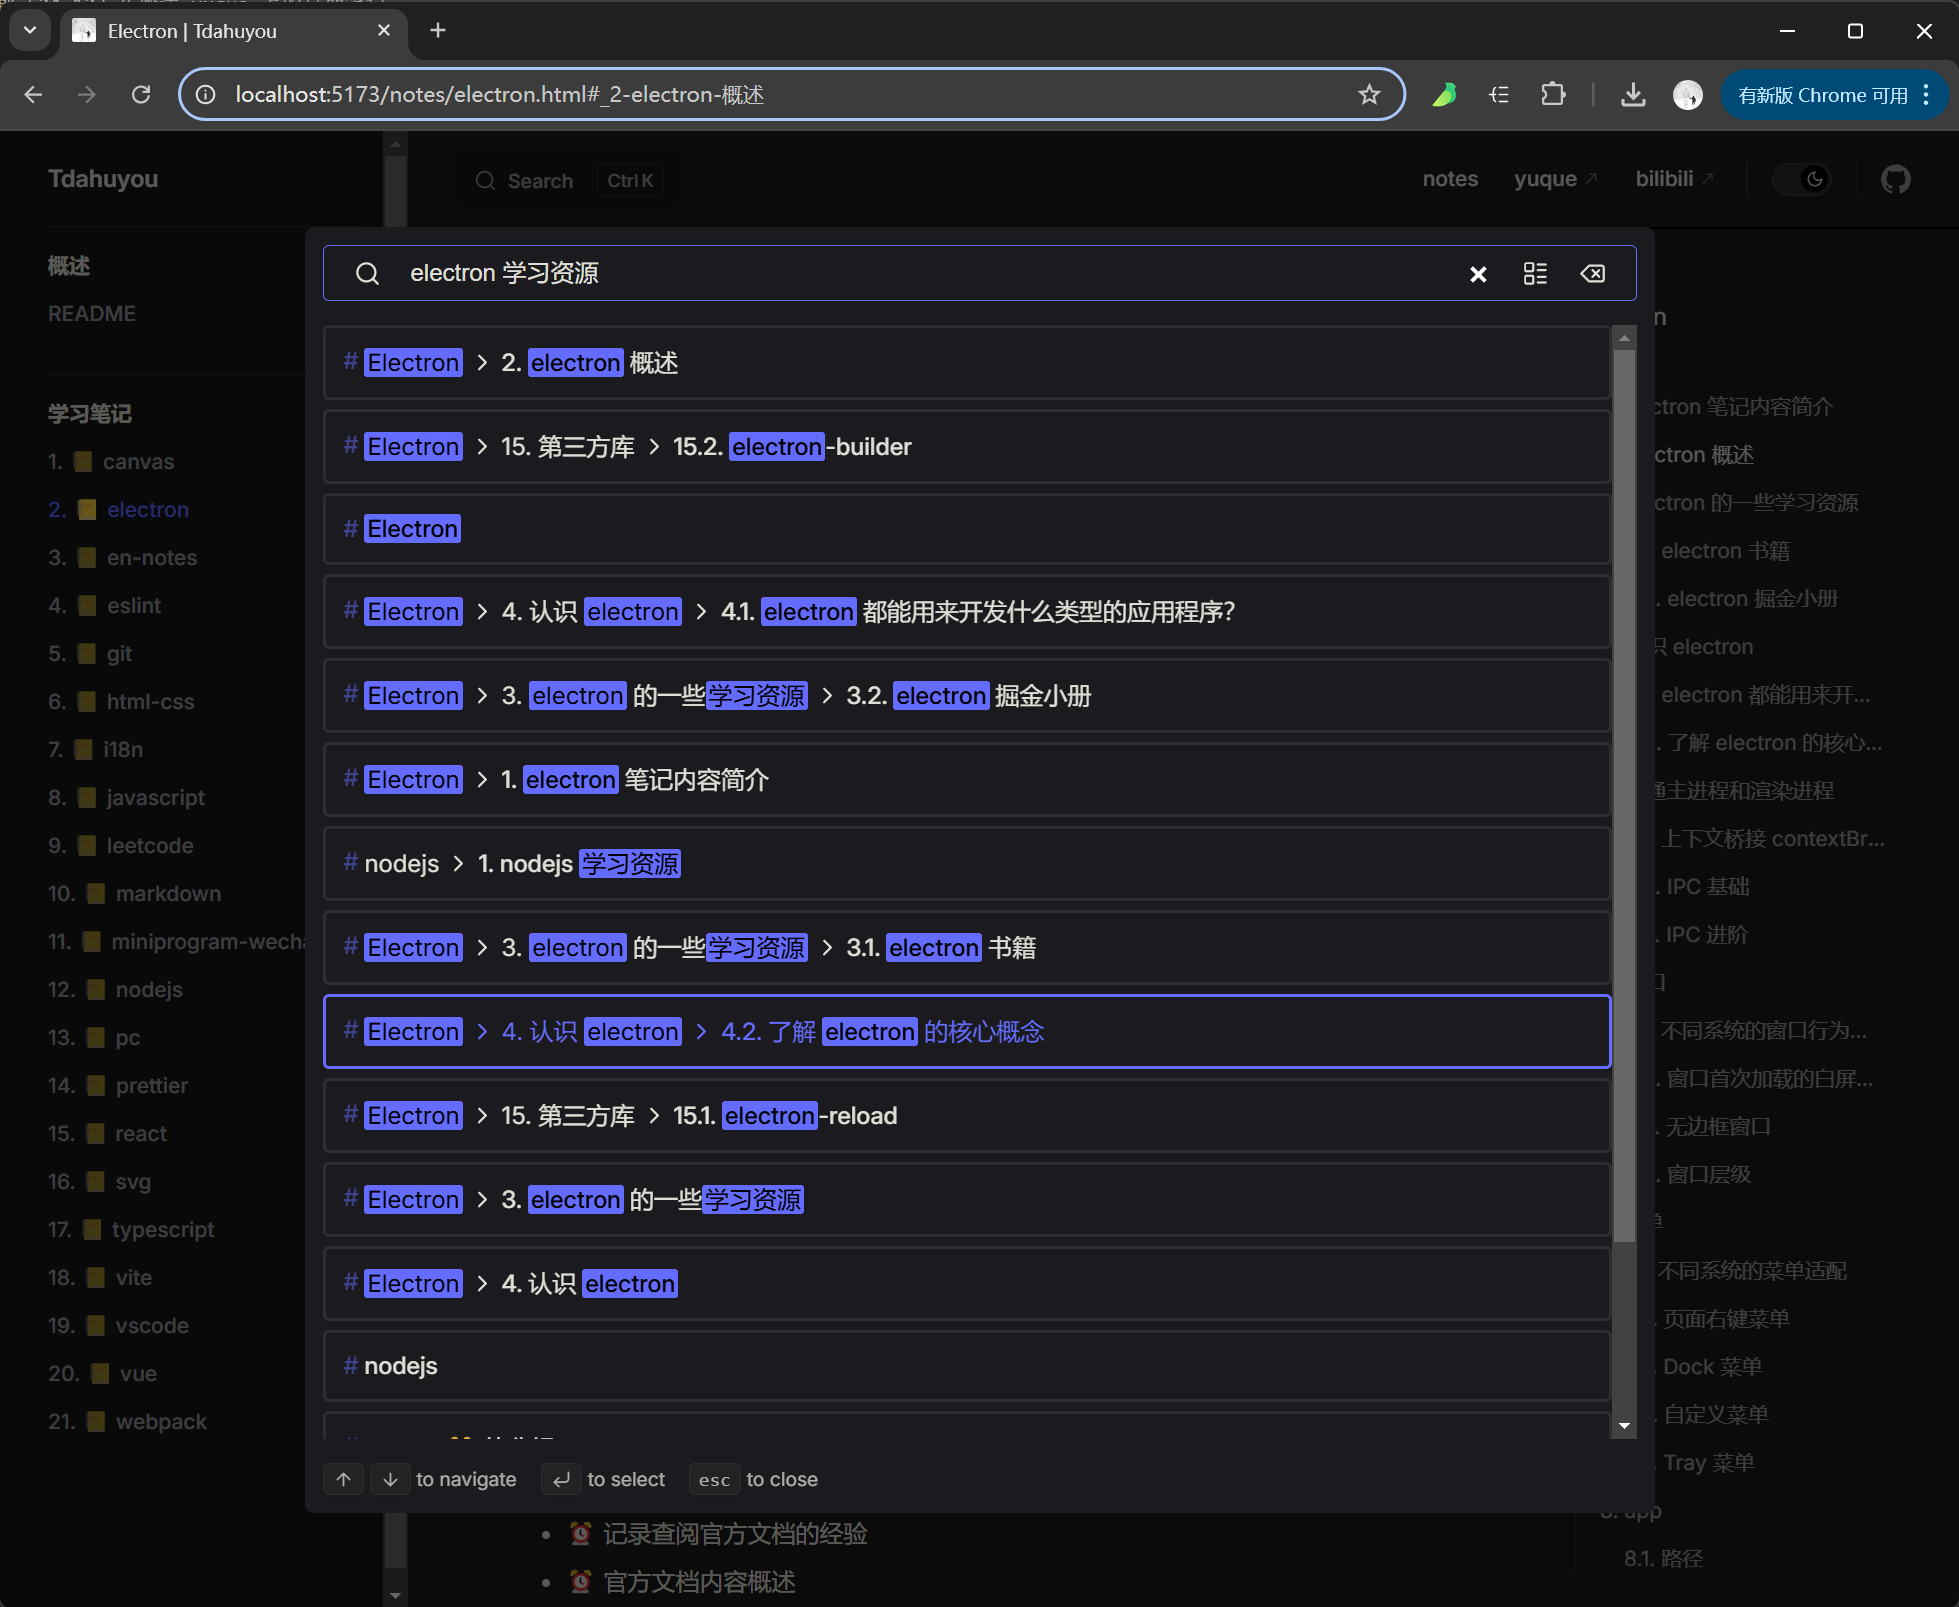
Task: Clear the search query with X icon
Action: [x=1478, y=274]
